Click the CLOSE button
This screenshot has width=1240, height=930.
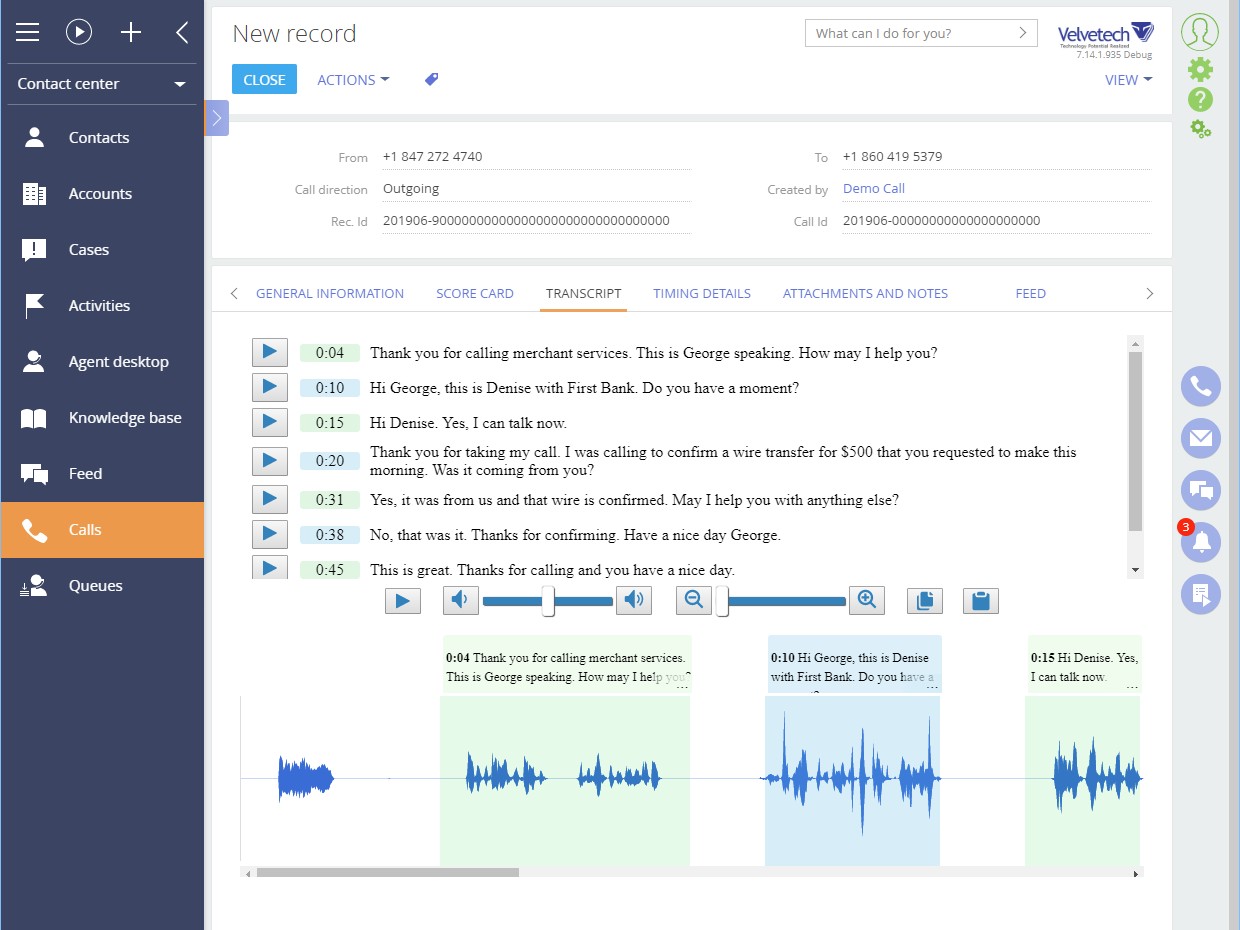point(264,78)
